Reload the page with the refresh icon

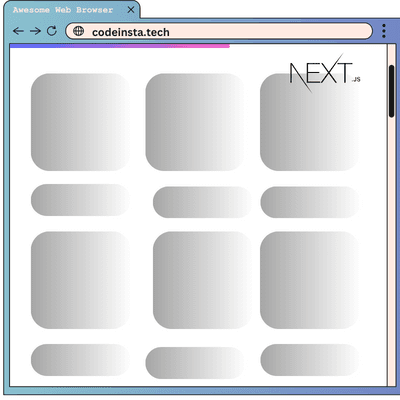52,31
